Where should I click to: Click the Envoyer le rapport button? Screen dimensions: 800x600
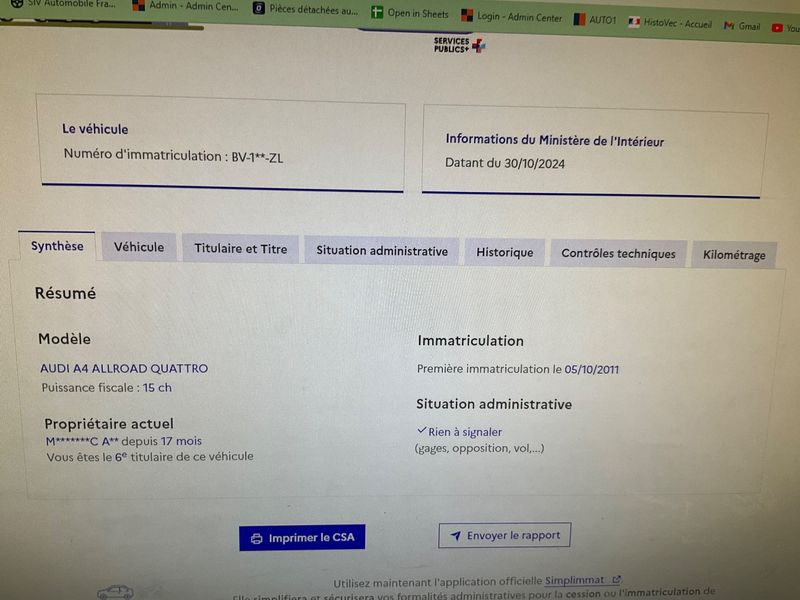[x=505, y=535]
